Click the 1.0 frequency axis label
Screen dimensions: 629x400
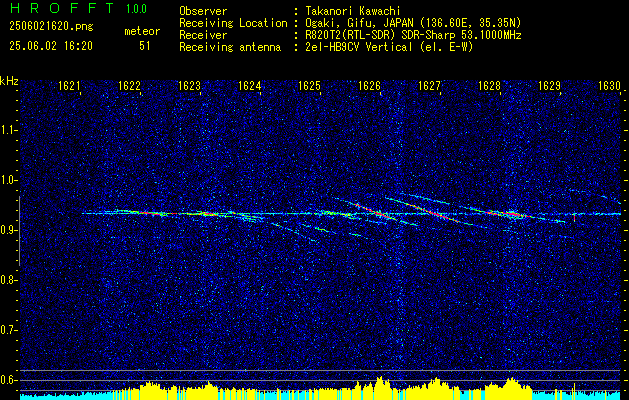[x=8, y=180]
